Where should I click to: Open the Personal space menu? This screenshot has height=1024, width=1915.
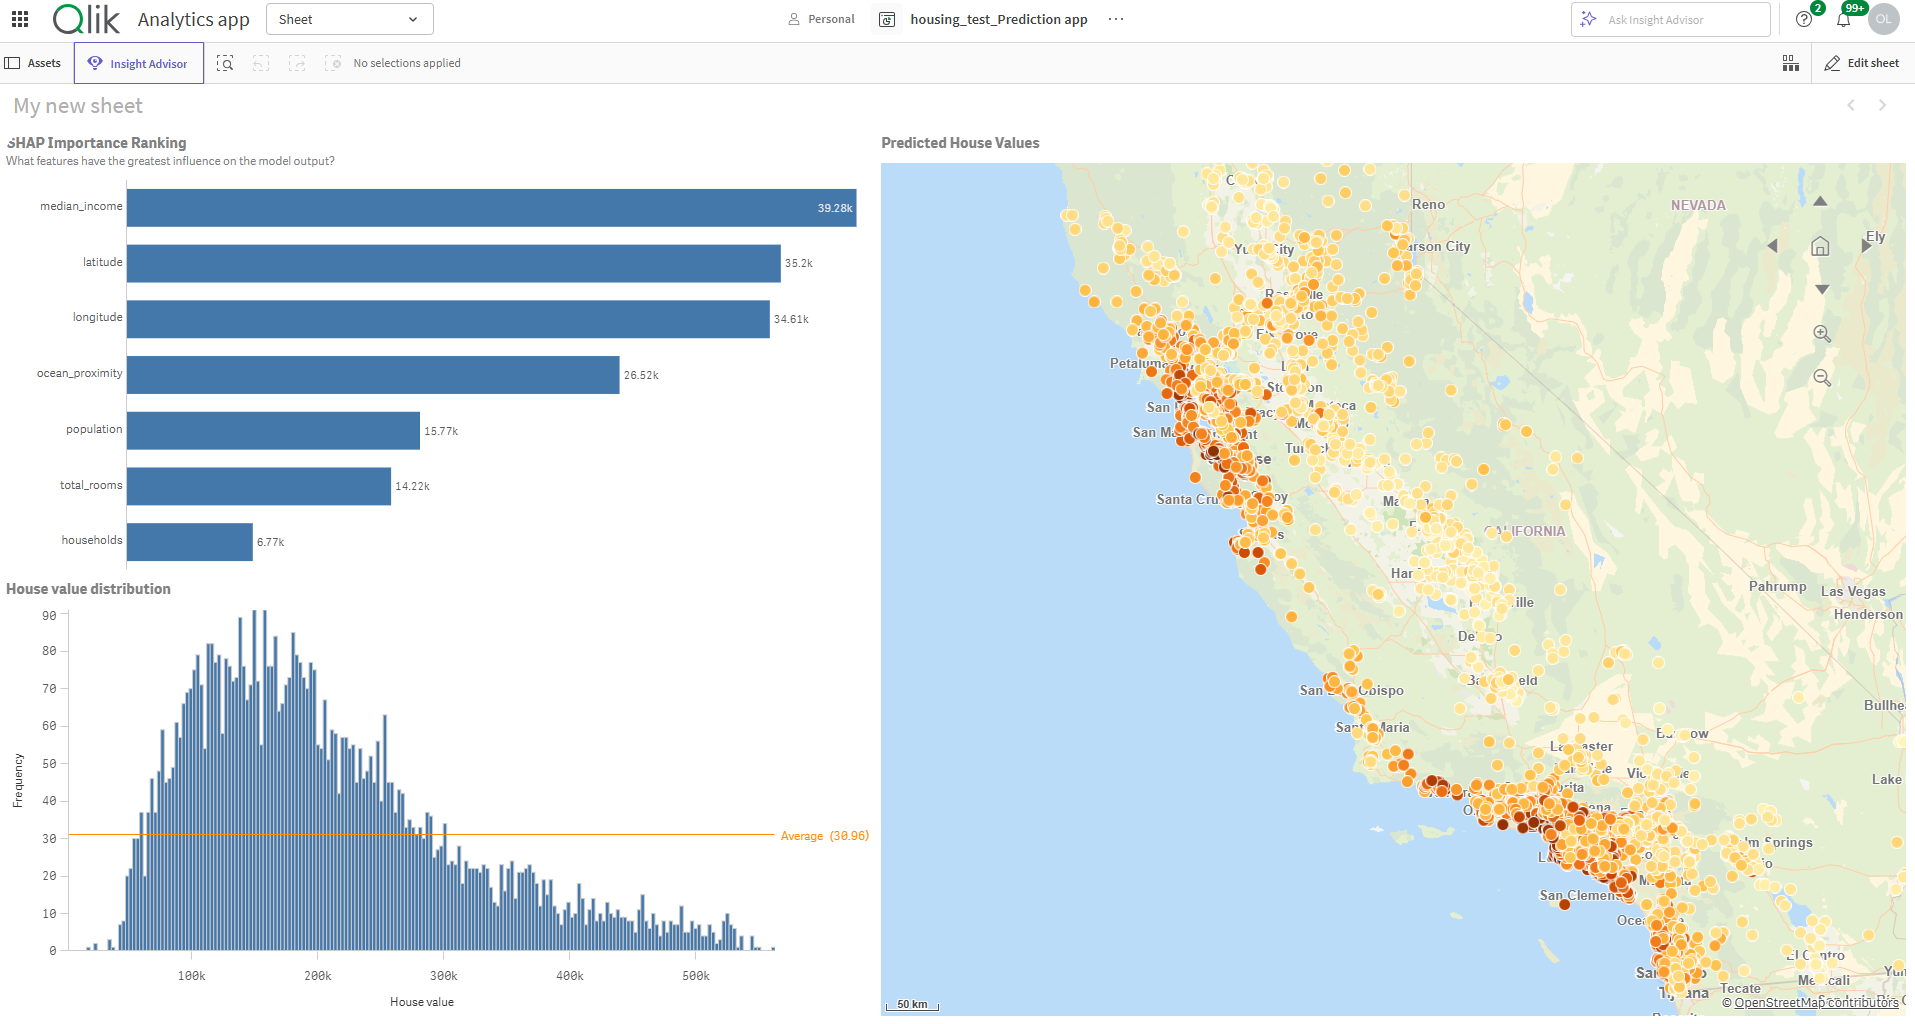coord(821,19)
